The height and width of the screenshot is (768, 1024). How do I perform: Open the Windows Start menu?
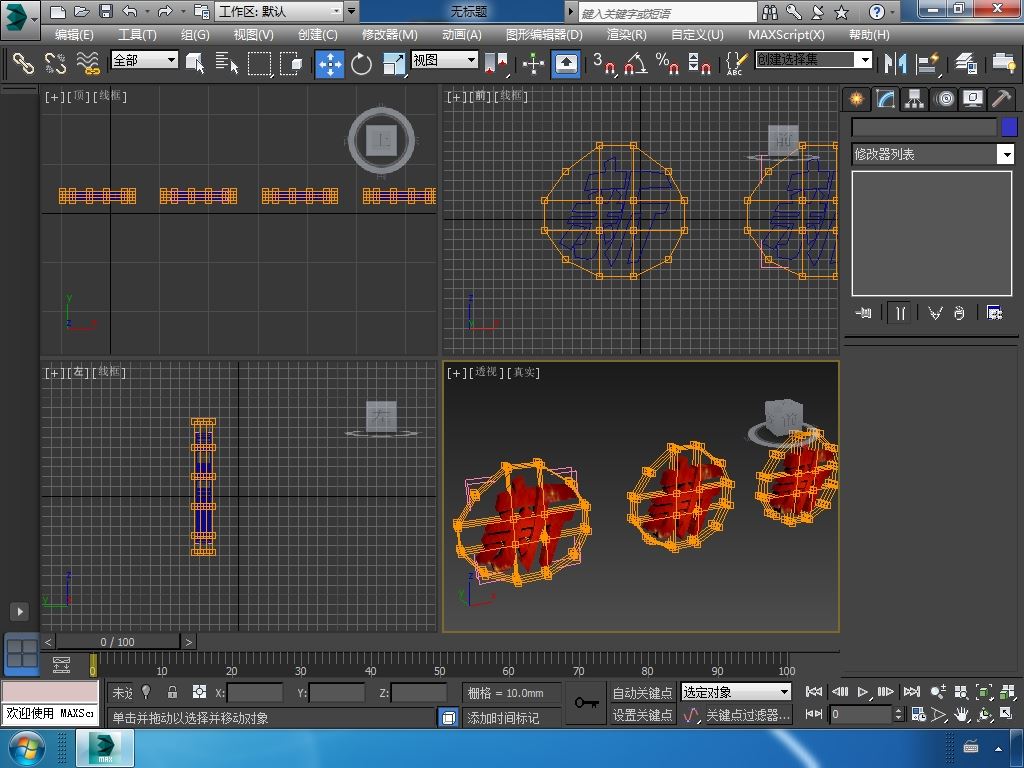(26, 749)
